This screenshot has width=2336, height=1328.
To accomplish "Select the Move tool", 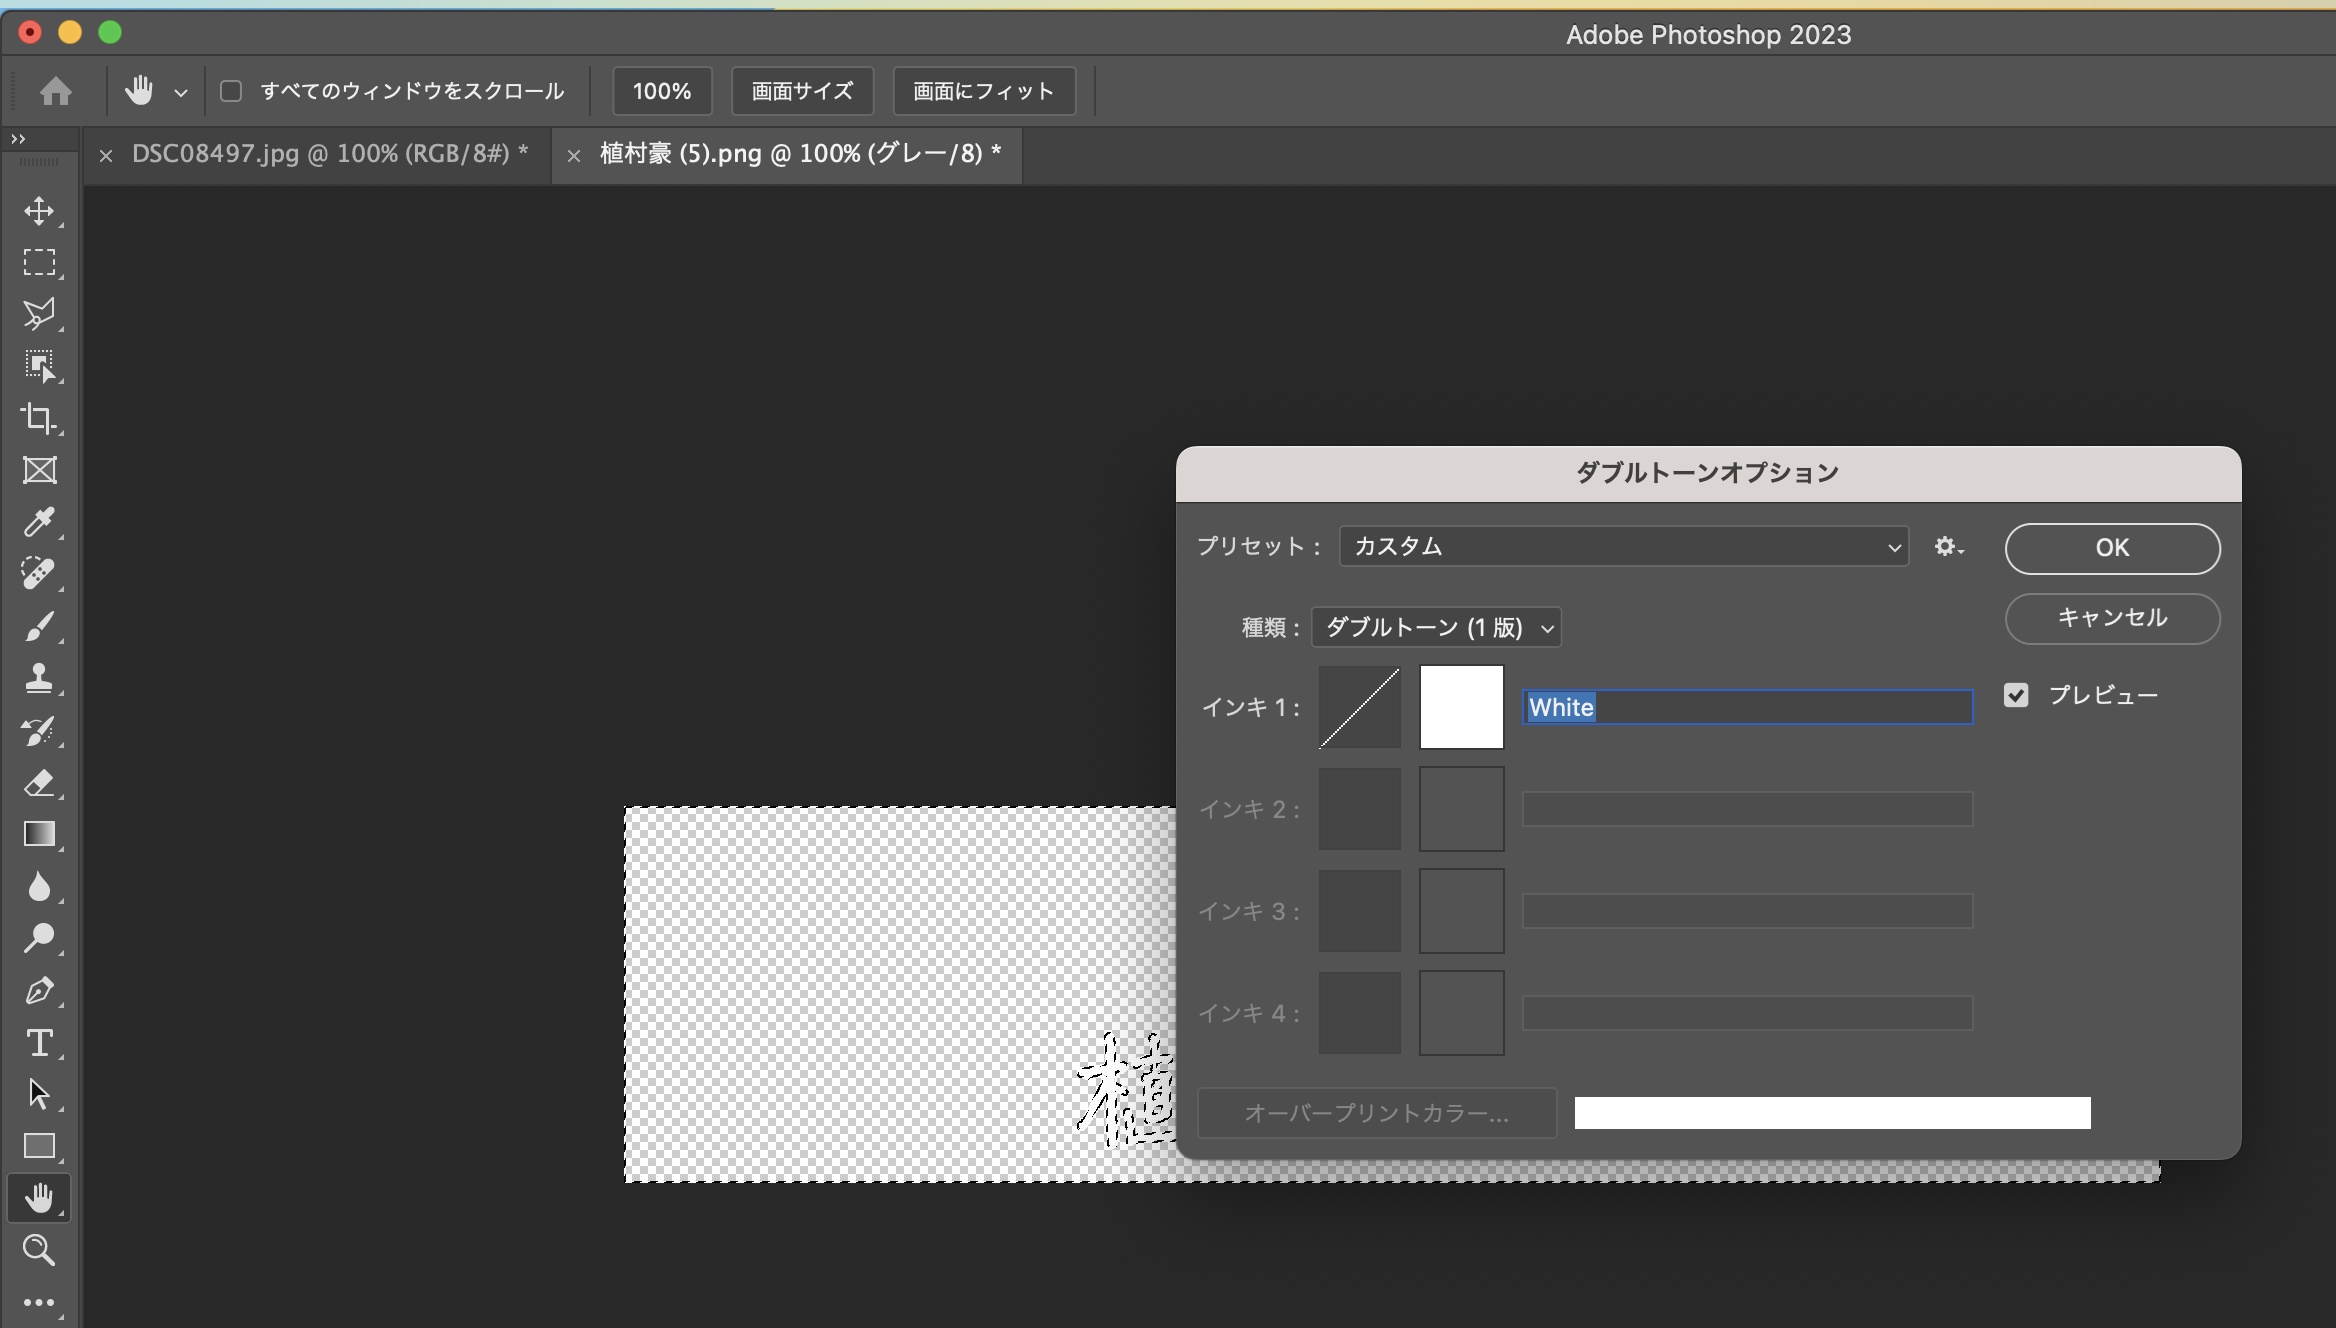I will 39,211.
